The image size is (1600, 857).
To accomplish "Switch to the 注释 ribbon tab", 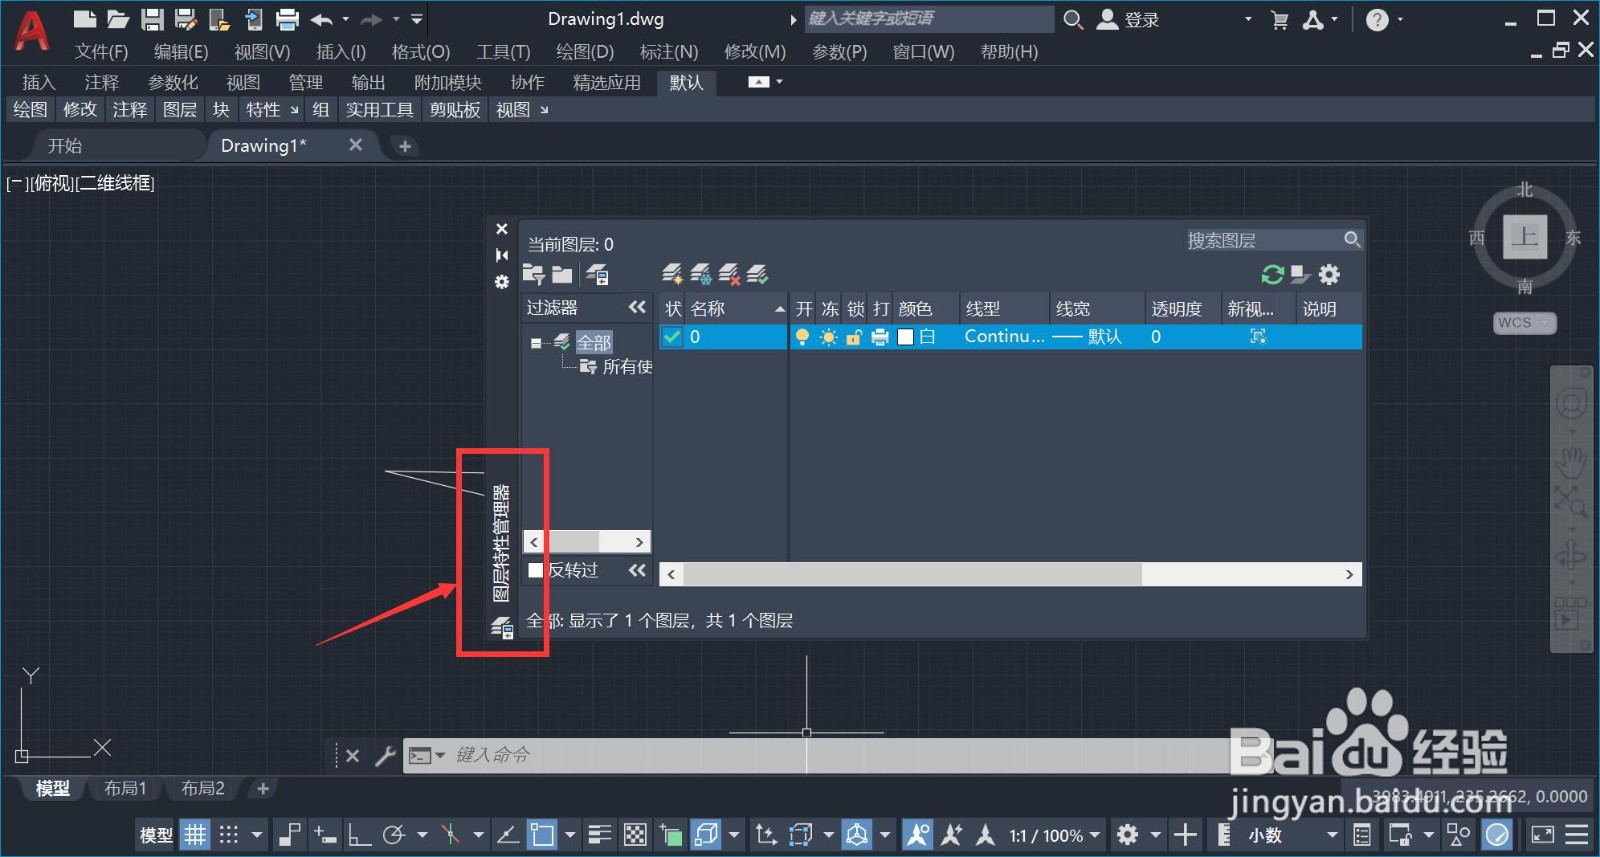I will (101, 82).
